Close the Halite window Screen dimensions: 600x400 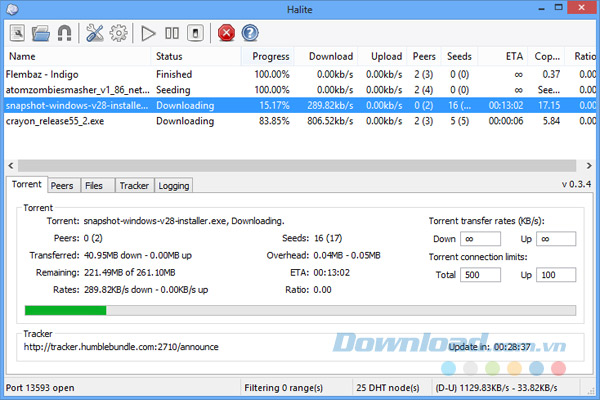[x=582, y=8]
